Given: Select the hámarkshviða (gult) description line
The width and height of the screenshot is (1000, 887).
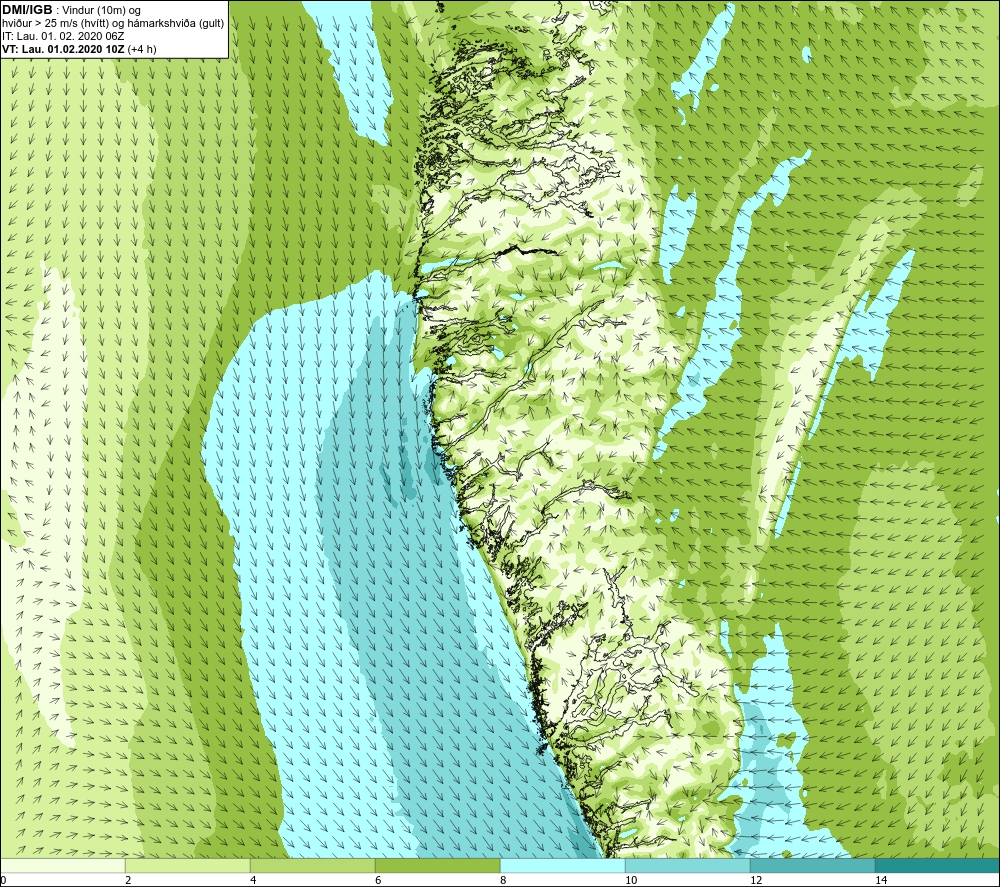Looking at the screenshot, I should (x=113, y=24).
